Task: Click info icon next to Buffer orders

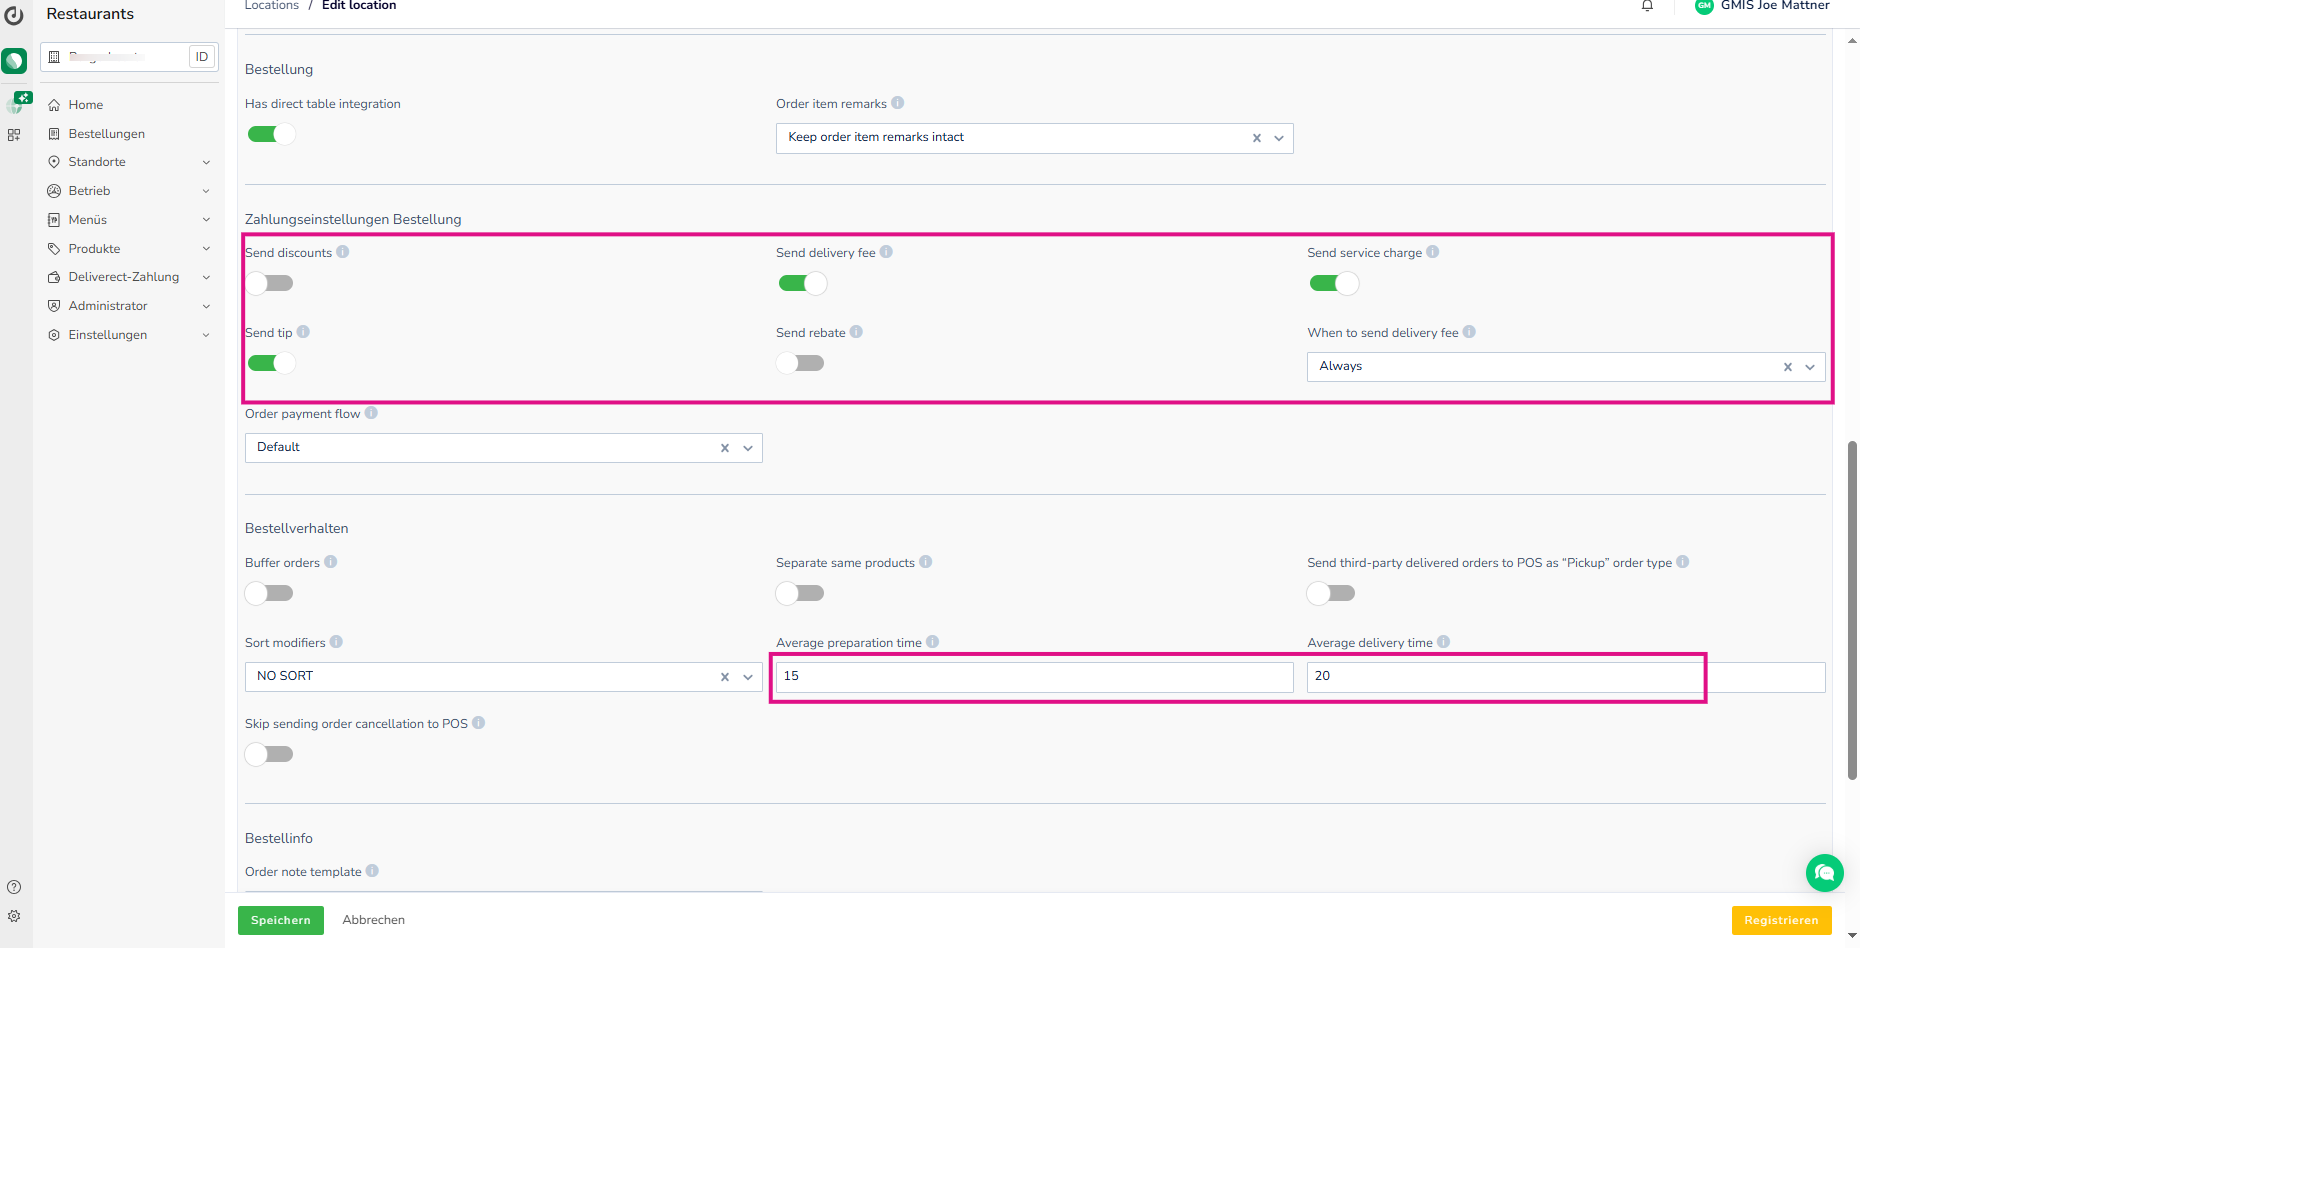Action: pos(331,562)
